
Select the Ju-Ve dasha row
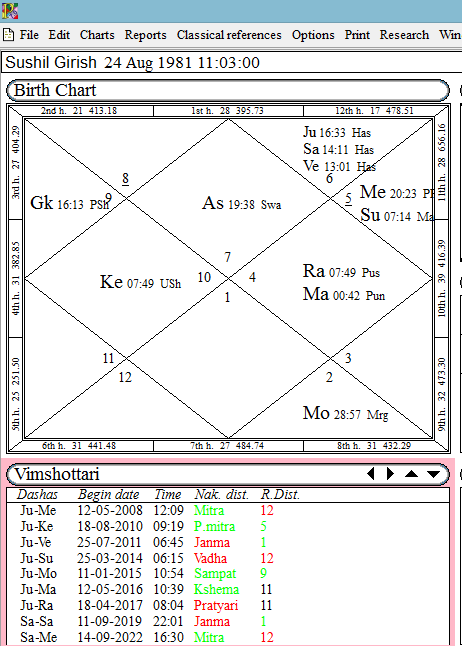[228, 542]
